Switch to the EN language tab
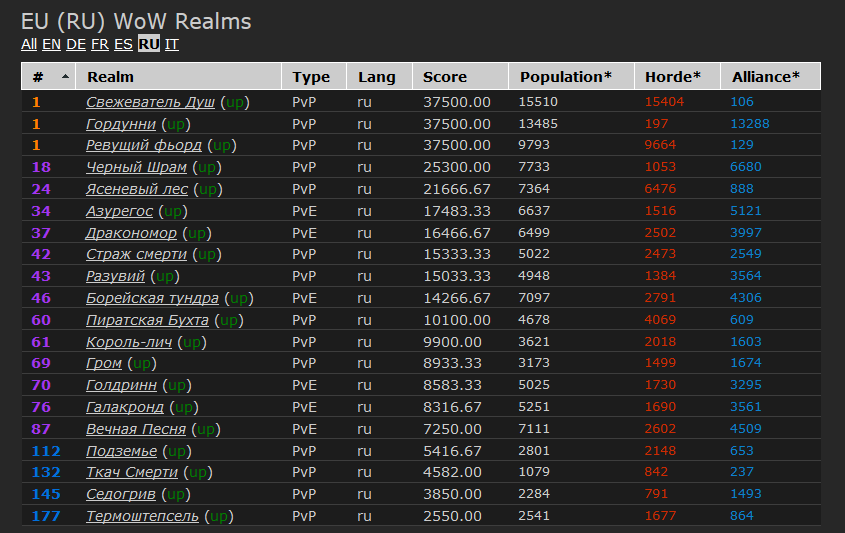This screenshot has width=845, height=533. pyautogui.click(x=51, y=44)
